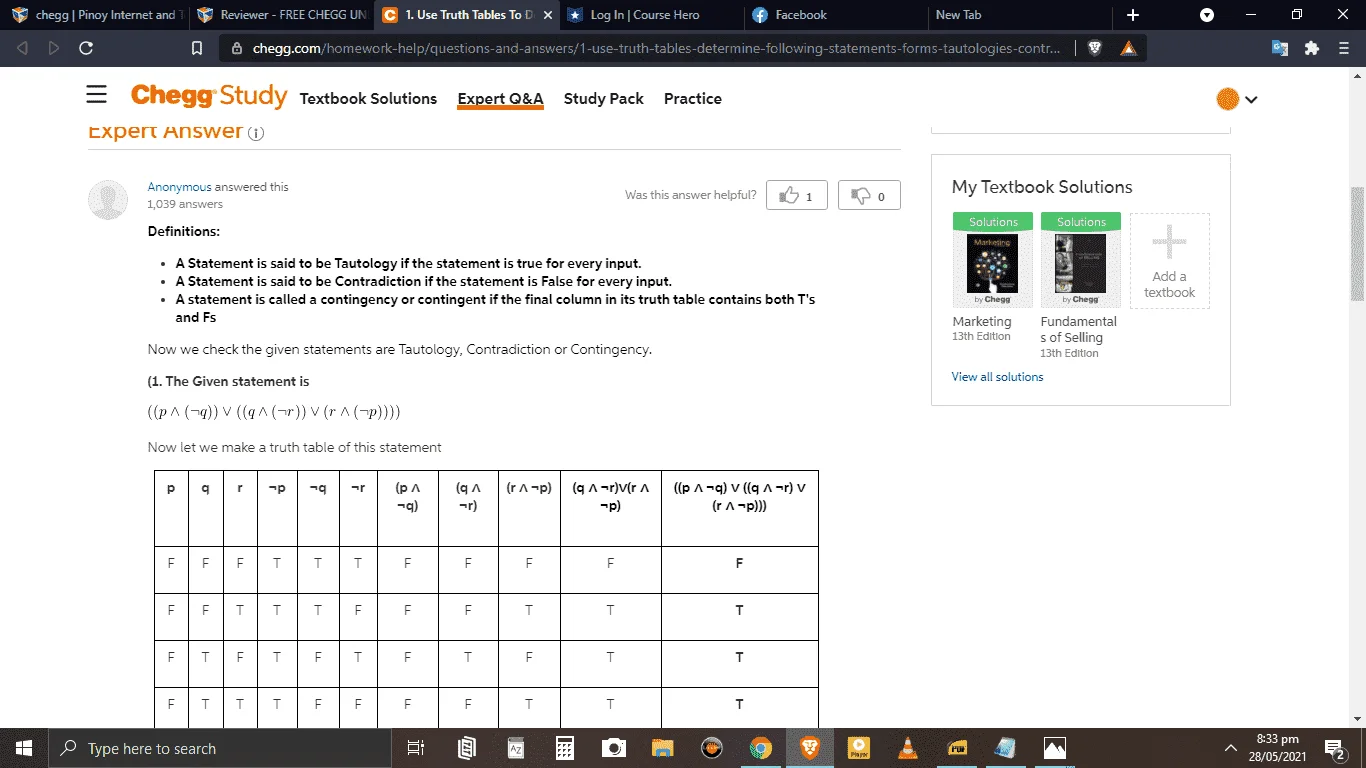This screenshot has width=1366, height=768.
Task: Open the Calculator taskbar icon
Action: pyautogui.click(x=565, y=748)
